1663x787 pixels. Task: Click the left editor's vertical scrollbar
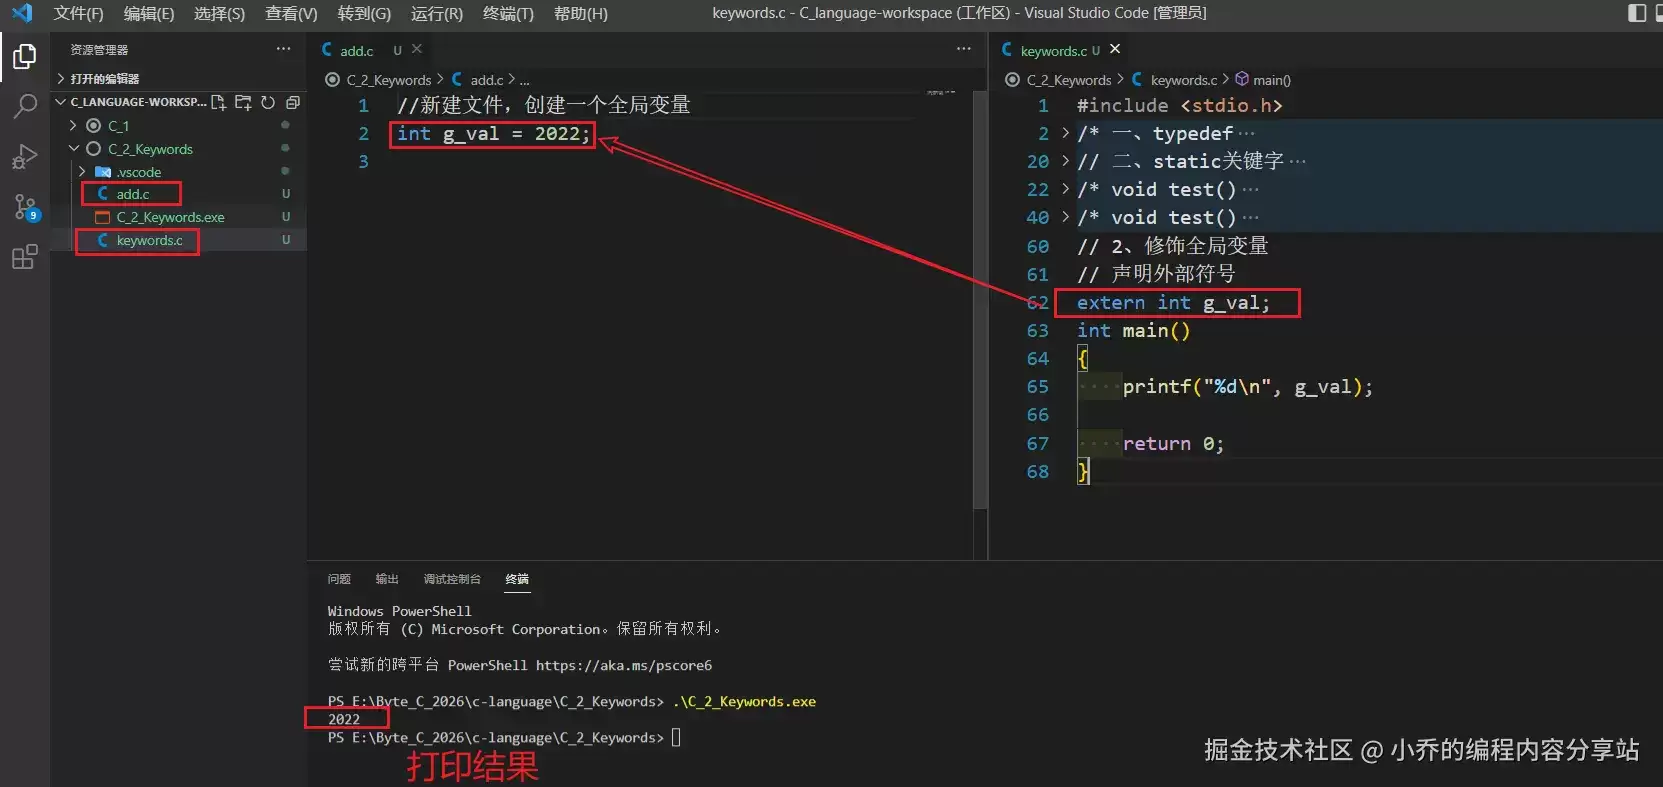click(x=981, y=300)
